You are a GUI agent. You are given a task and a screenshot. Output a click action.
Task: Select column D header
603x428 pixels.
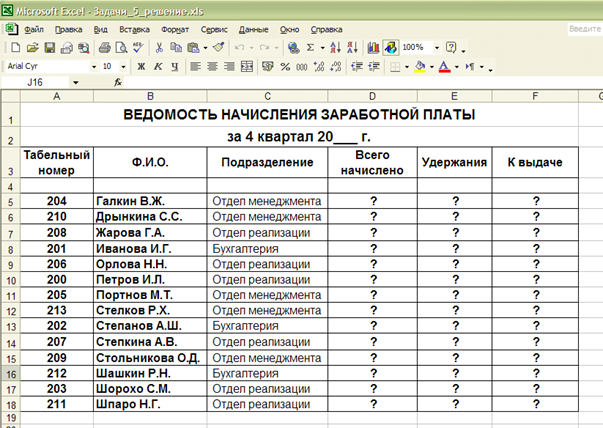pos(372,96)
